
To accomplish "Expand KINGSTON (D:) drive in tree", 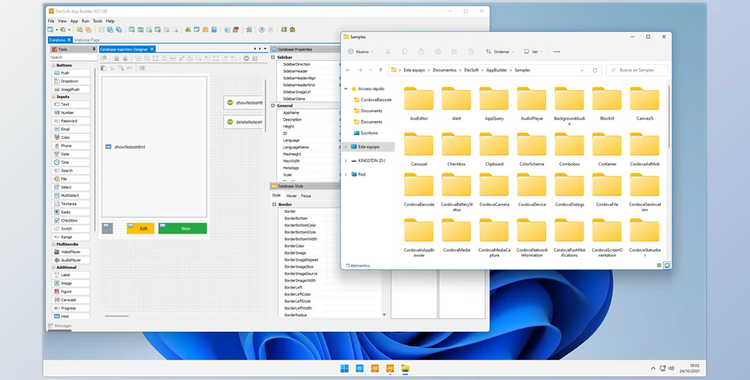I will [346, 161].
